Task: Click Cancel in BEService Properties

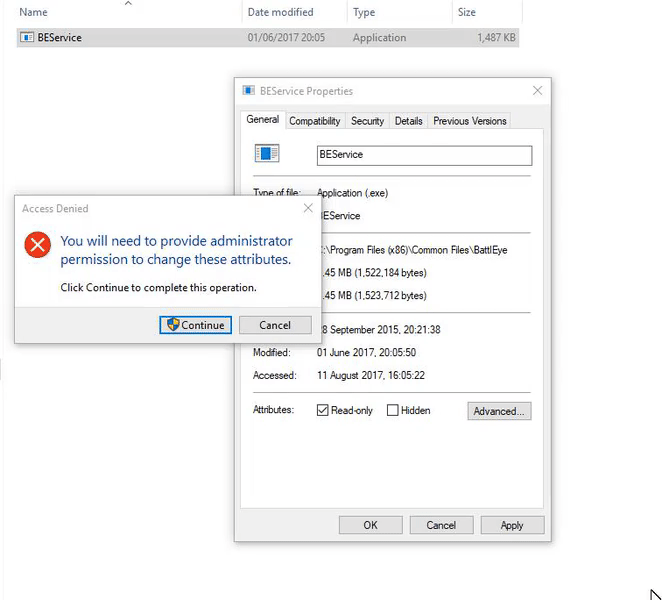Action: pos(441,525)
